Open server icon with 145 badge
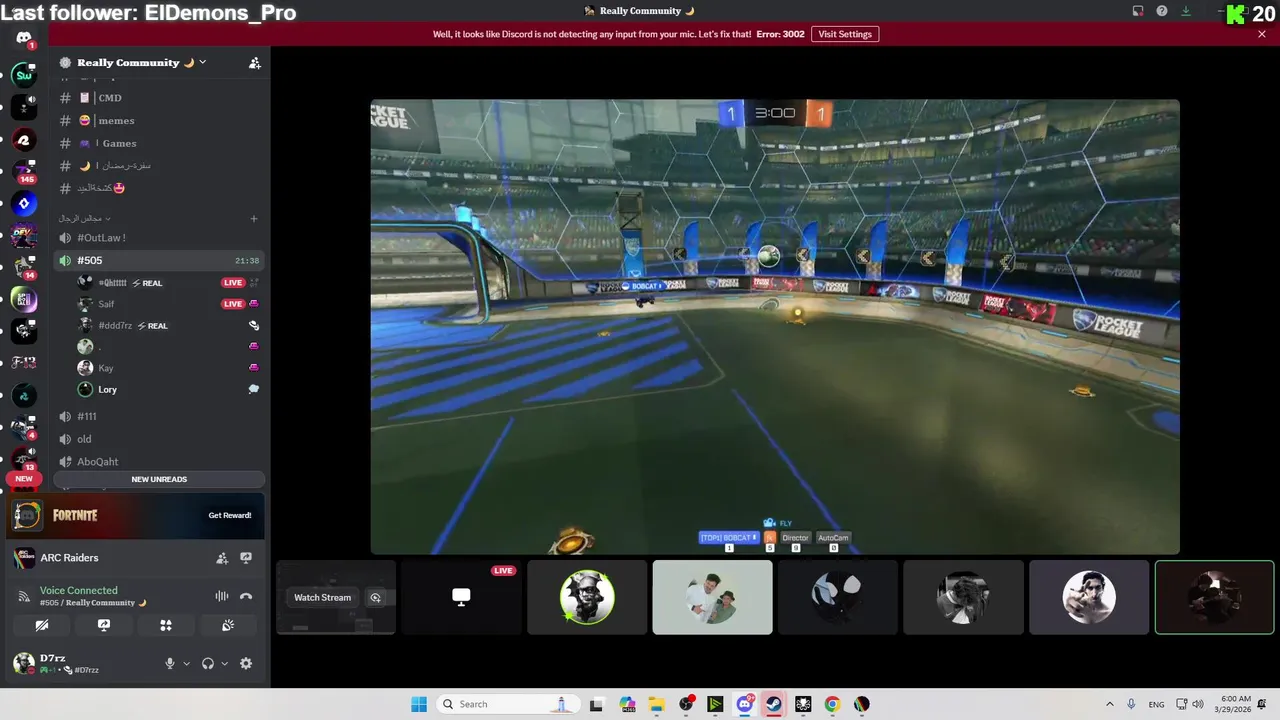 (24, 171)
